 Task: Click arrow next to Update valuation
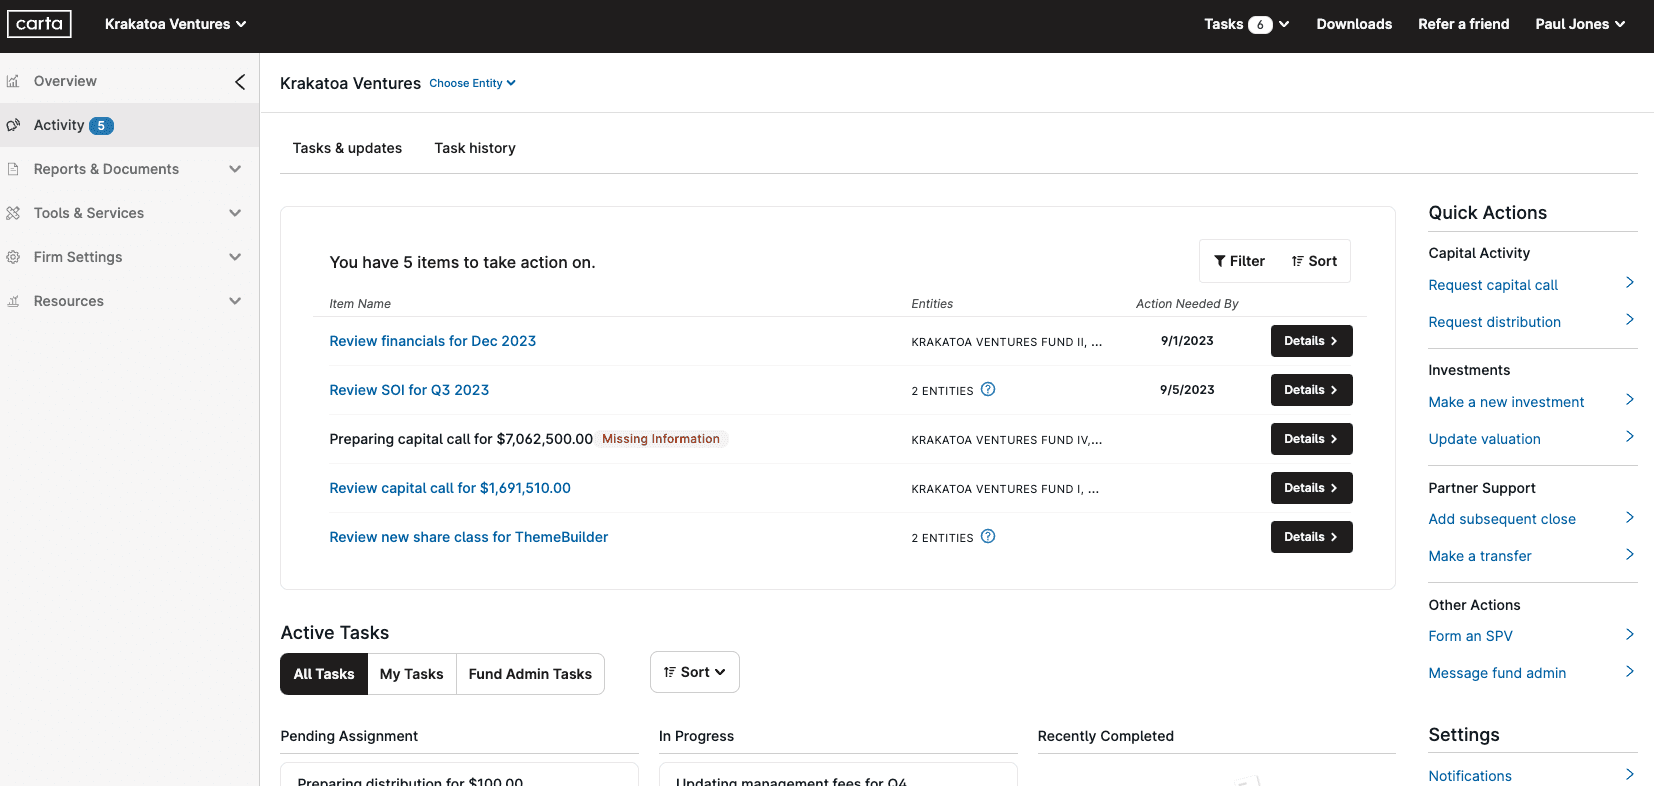1630,437
